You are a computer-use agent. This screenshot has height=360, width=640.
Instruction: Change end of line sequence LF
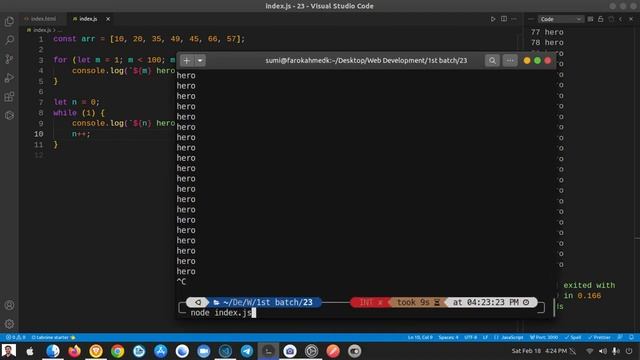tap(485, 338)
